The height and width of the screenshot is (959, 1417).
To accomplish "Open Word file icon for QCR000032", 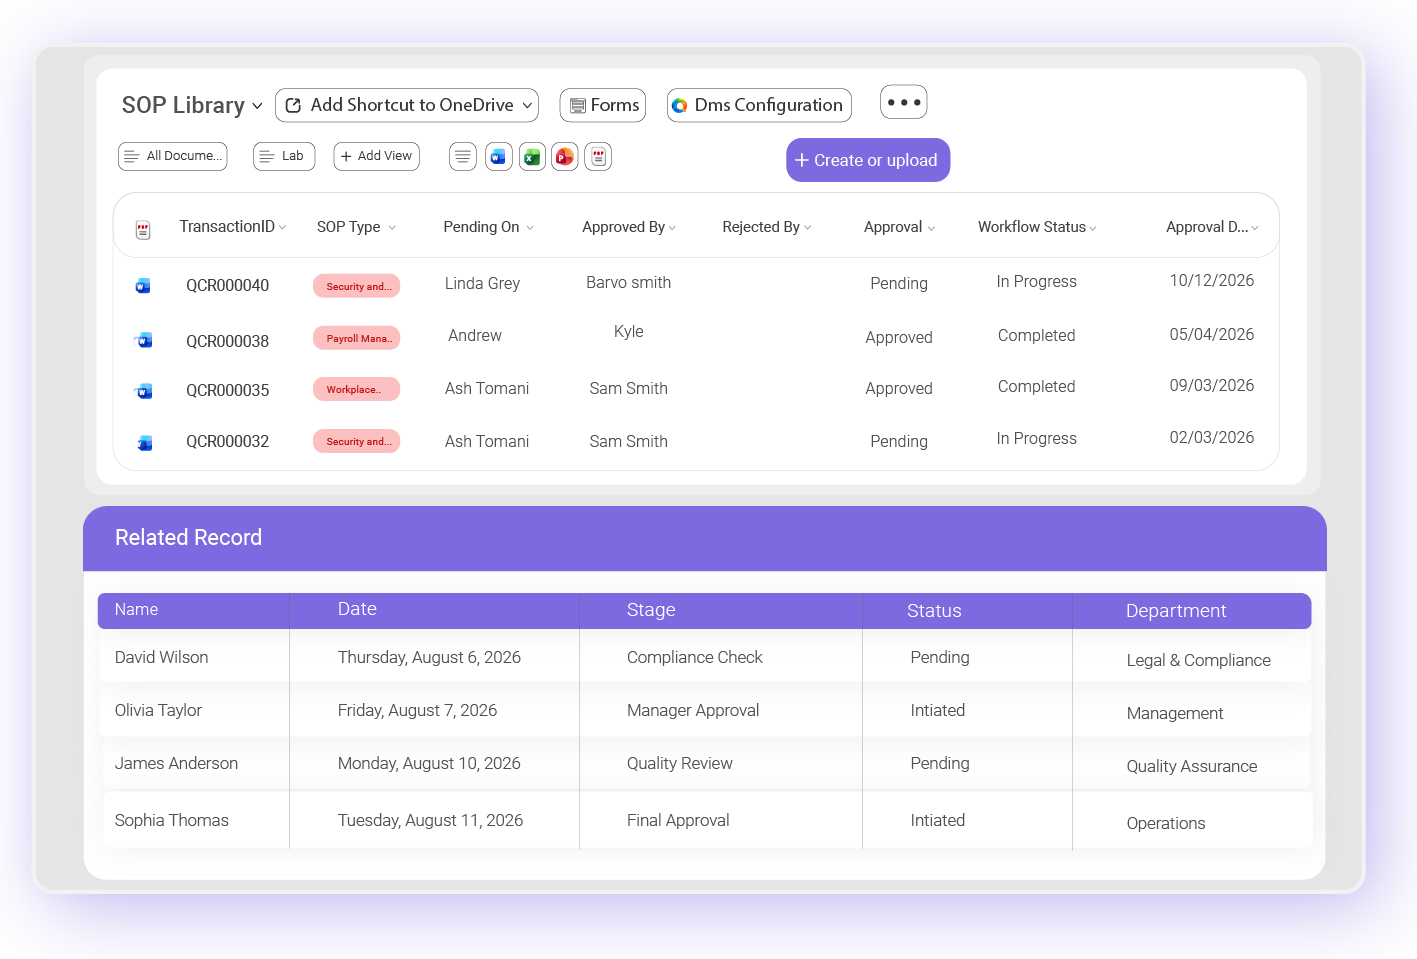I will pyautogui.click(x=144, y=442).
